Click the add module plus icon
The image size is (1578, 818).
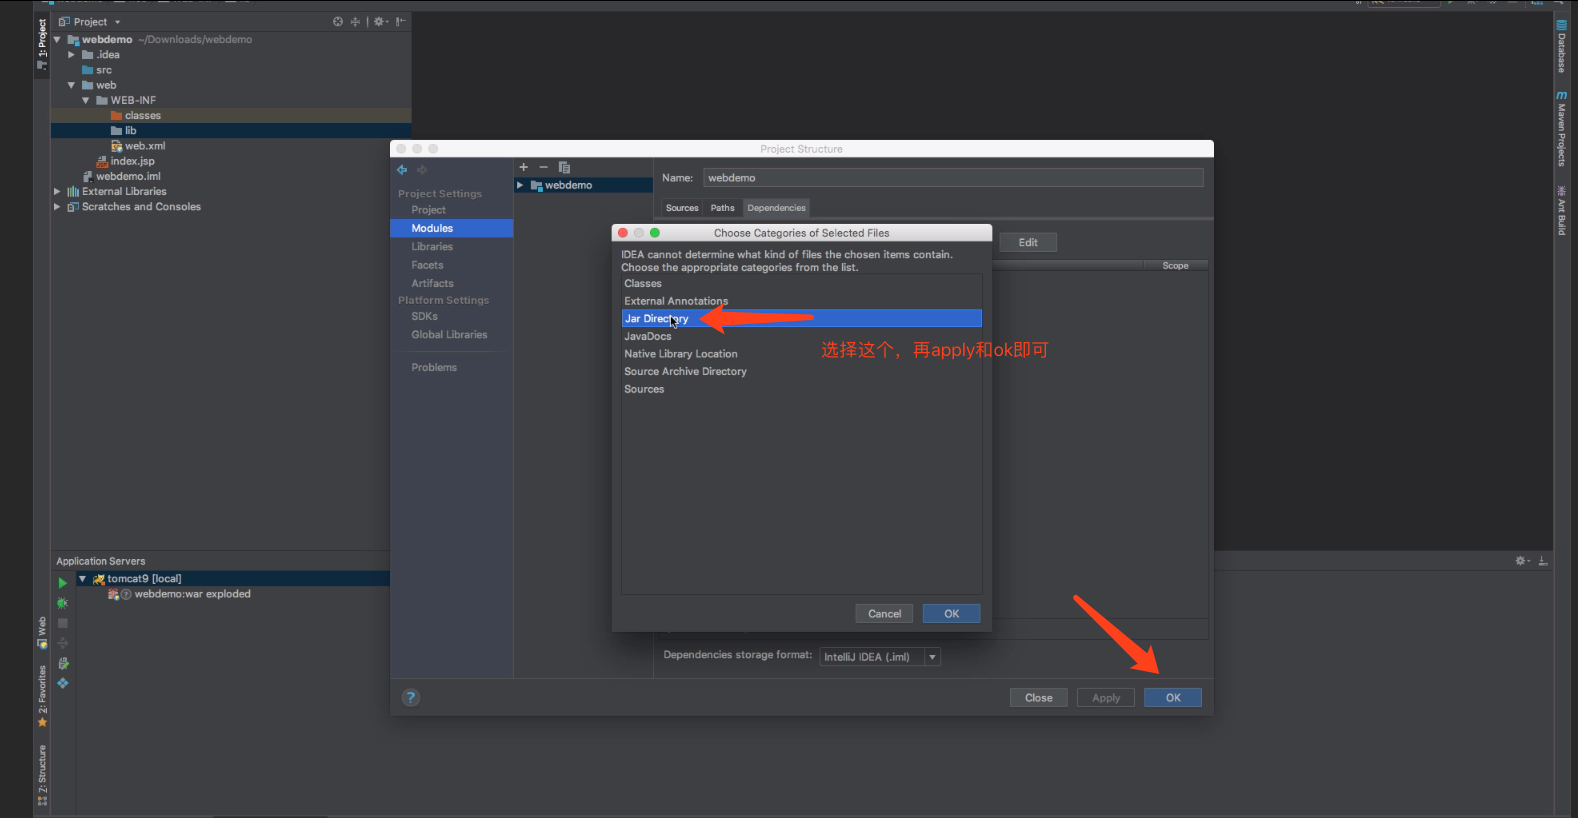click(523, 167)
